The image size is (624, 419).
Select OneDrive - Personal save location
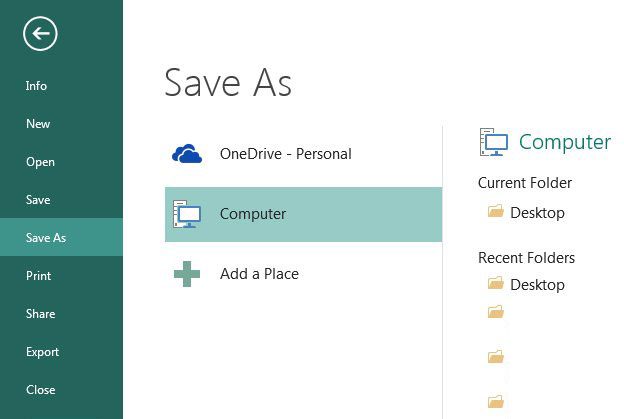285,154
